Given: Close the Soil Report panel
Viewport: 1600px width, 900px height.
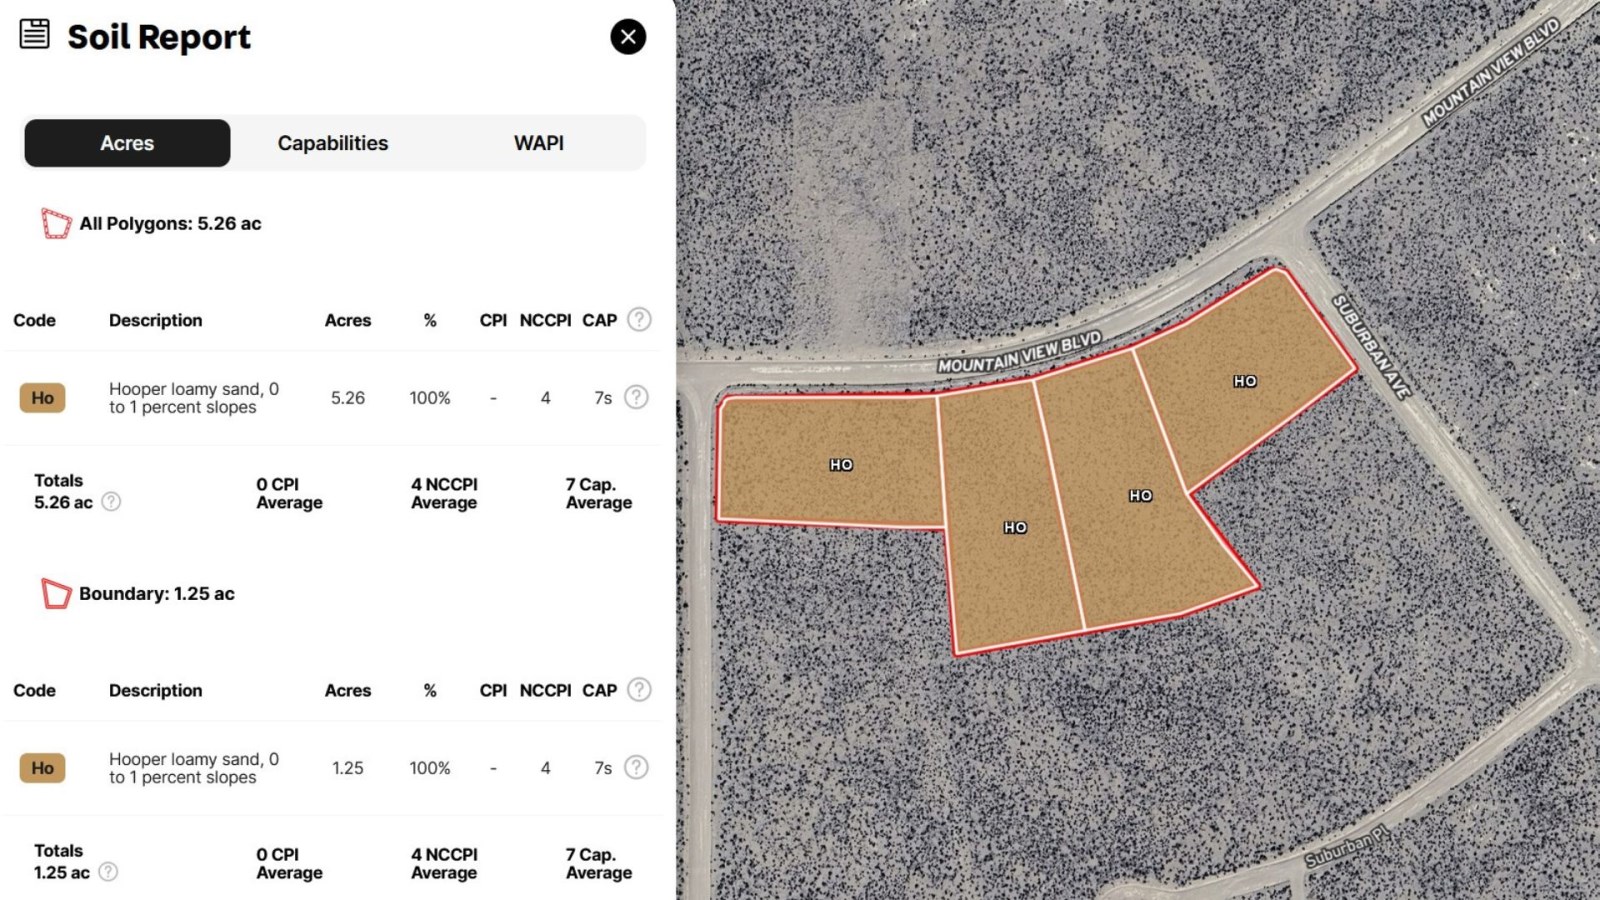Looking at the screenshot, I should 628,37.
